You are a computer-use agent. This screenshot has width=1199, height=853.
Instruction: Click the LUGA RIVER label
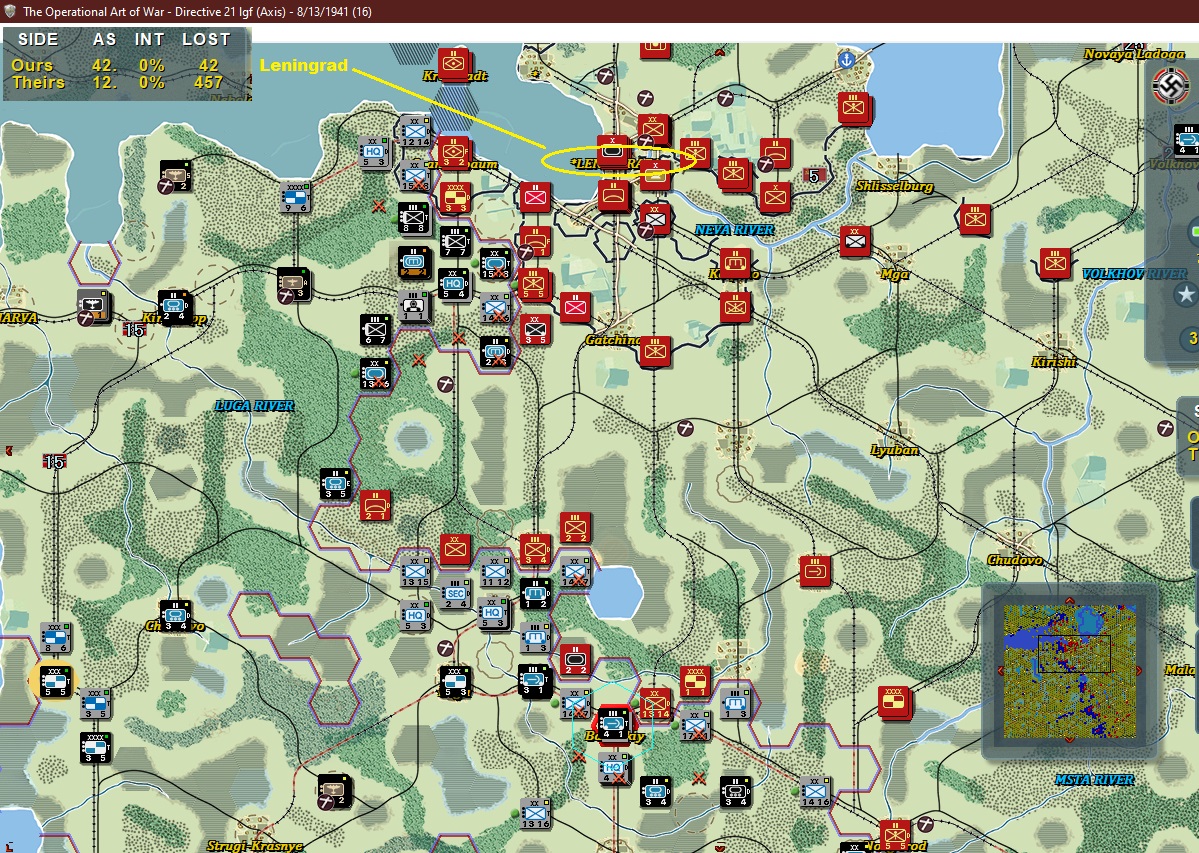(255, 406)
